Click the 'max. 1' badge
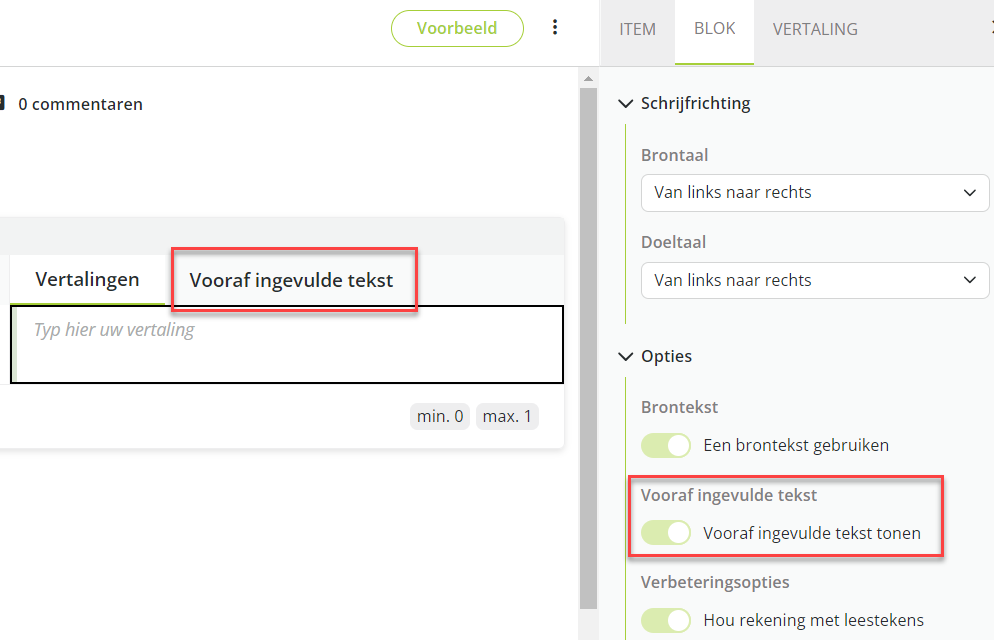The image size is (994, 640). [507, 416]
